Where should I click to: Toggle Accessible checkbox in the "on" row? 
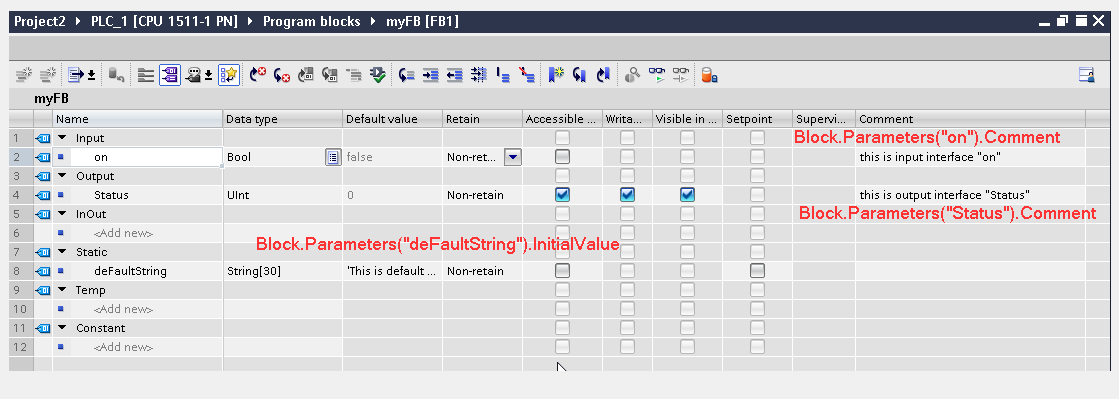(x=562, y=156)
